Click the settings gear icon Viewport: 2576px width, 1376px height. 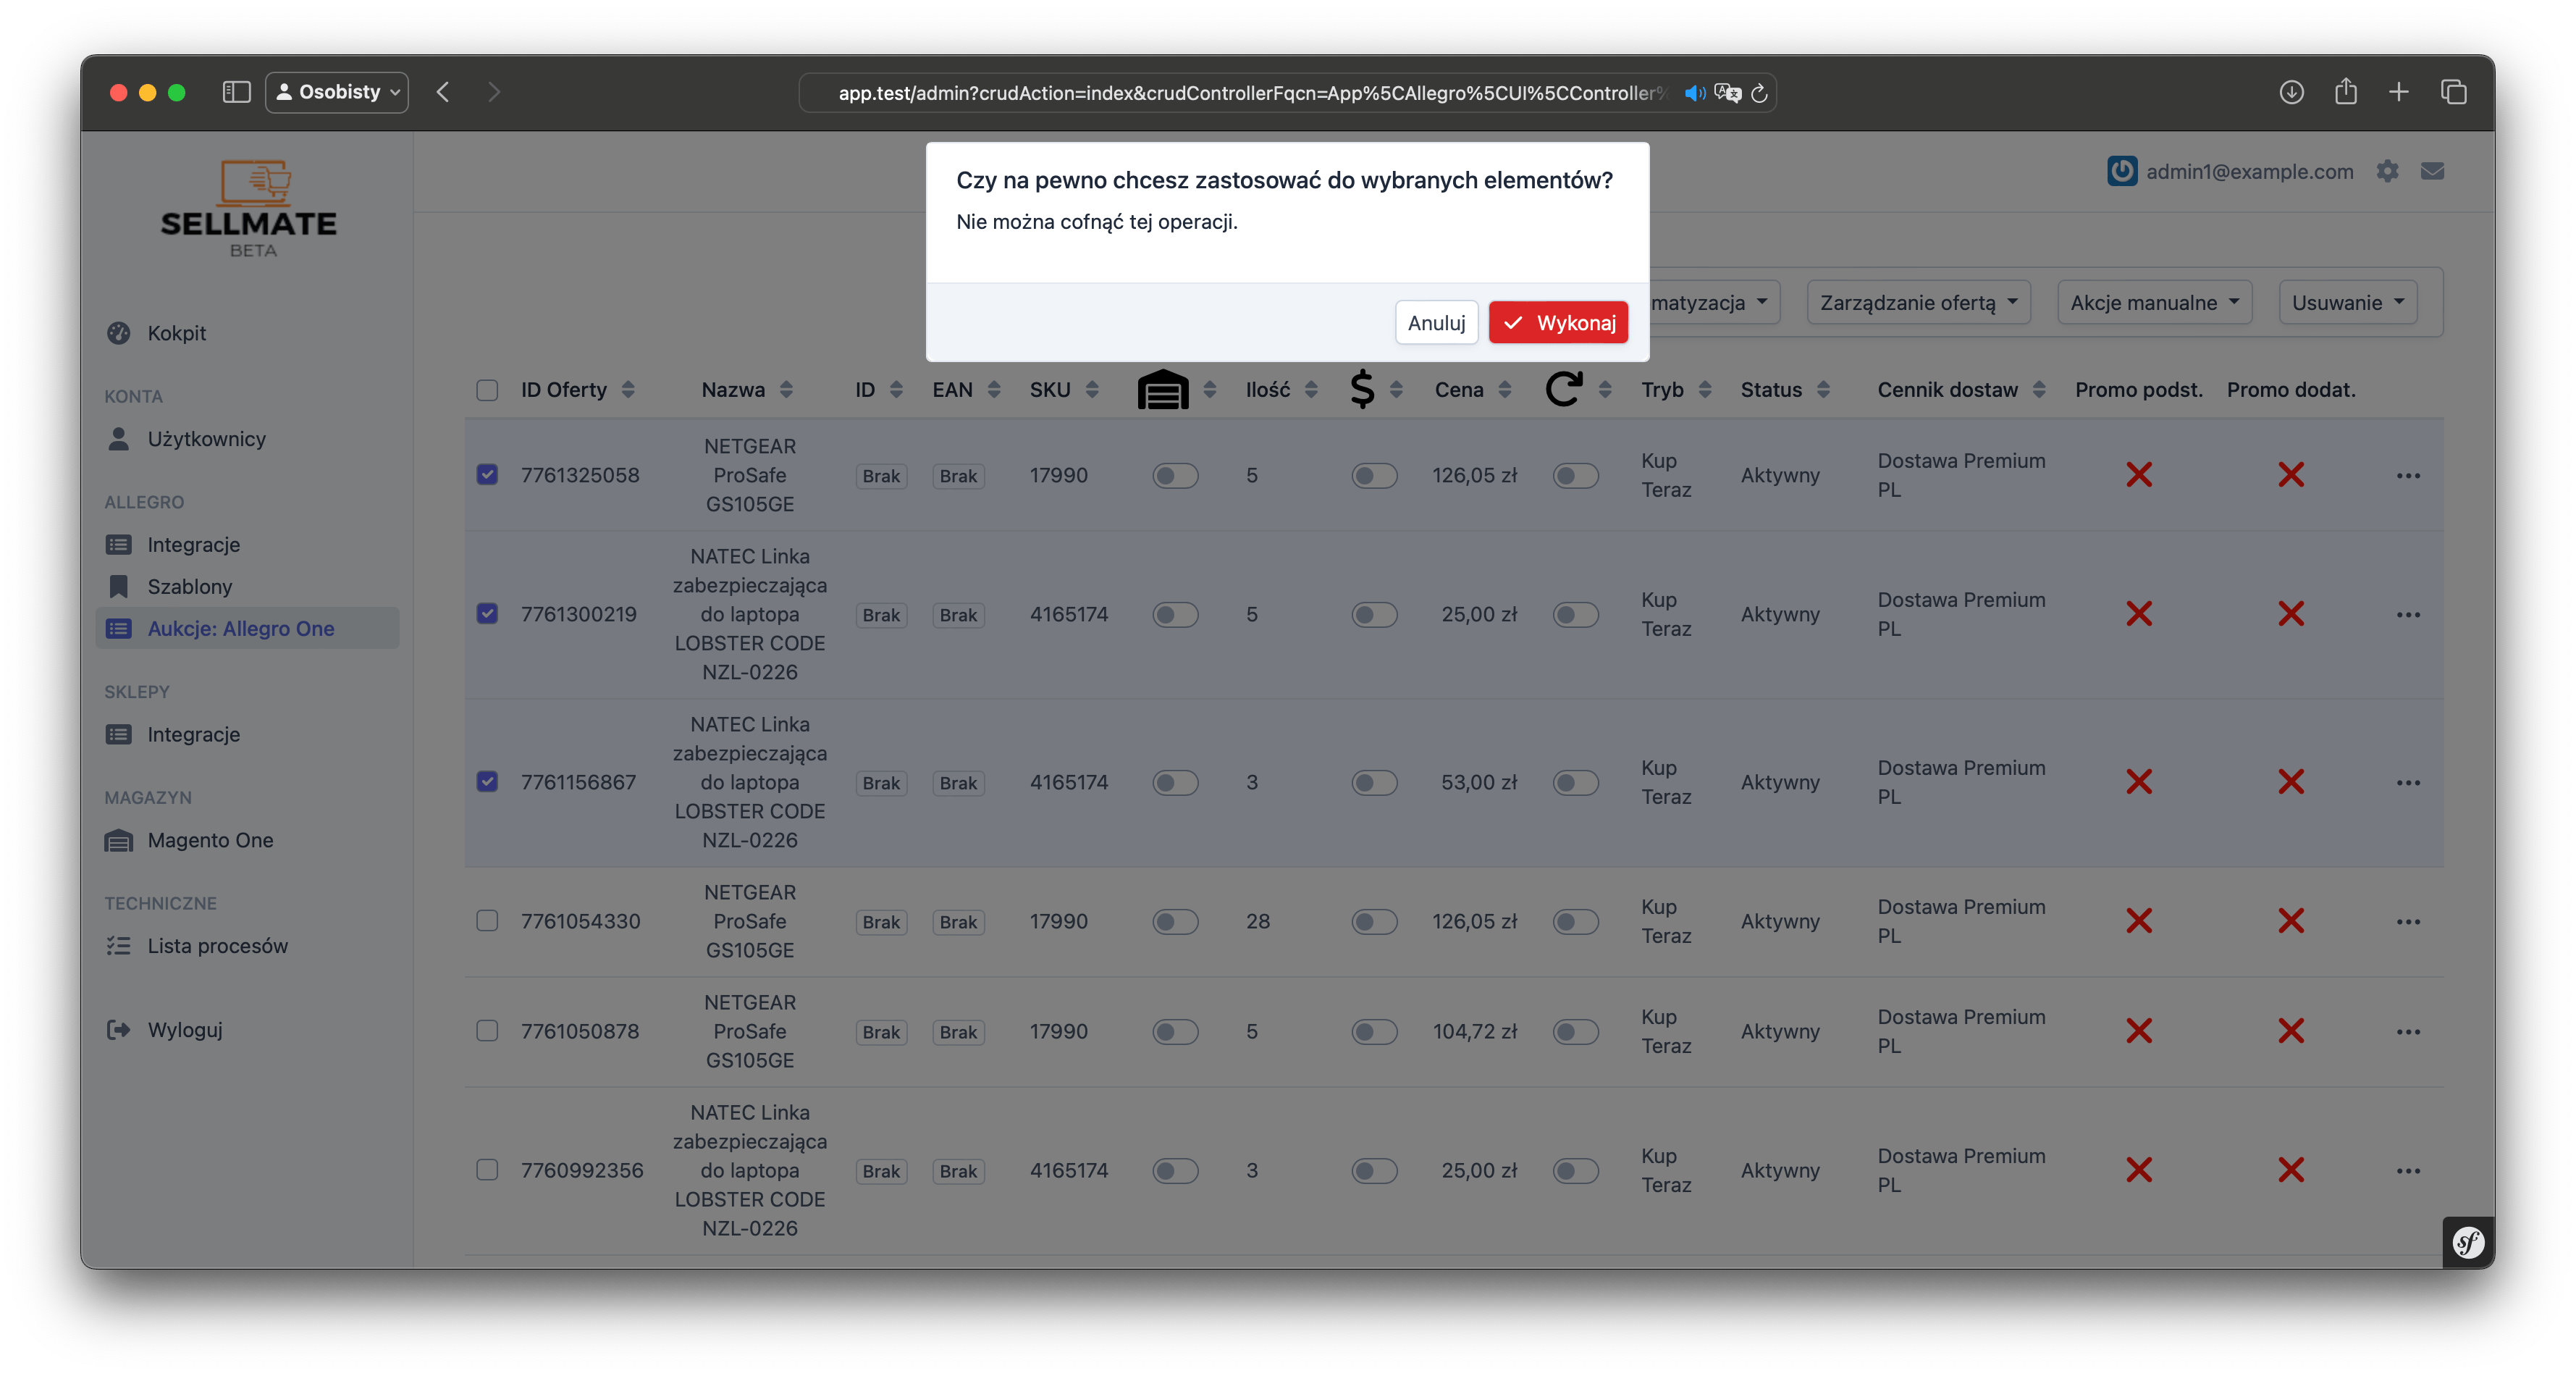2387,172
